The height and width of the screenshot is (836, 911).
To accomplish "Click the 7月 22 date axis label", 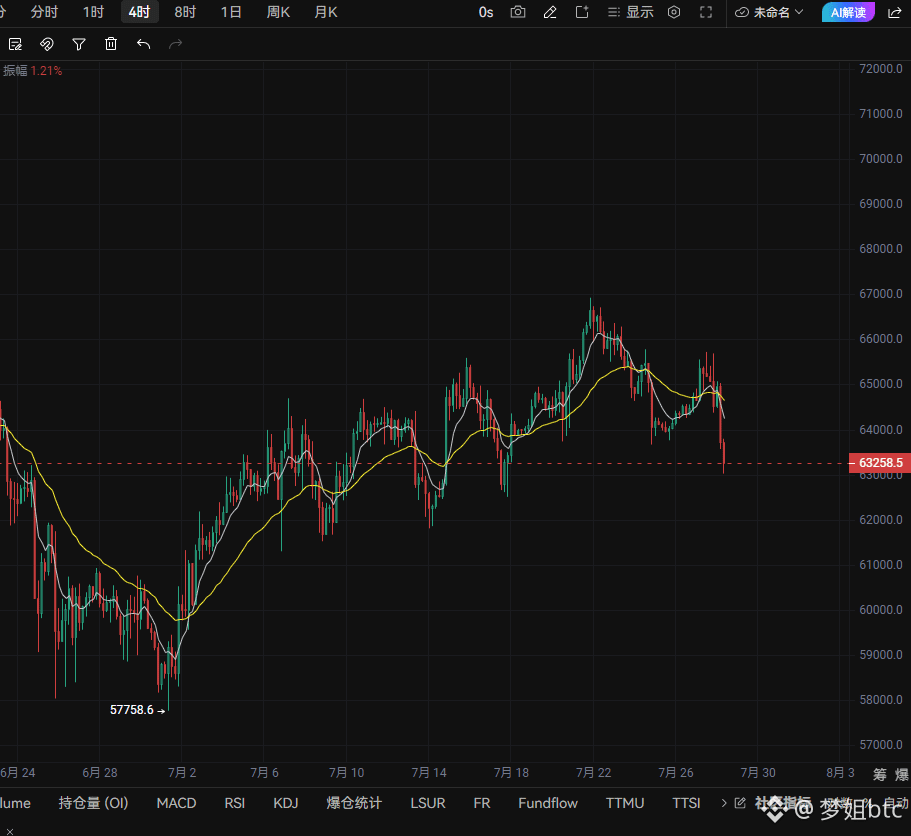I will [593, 773].
